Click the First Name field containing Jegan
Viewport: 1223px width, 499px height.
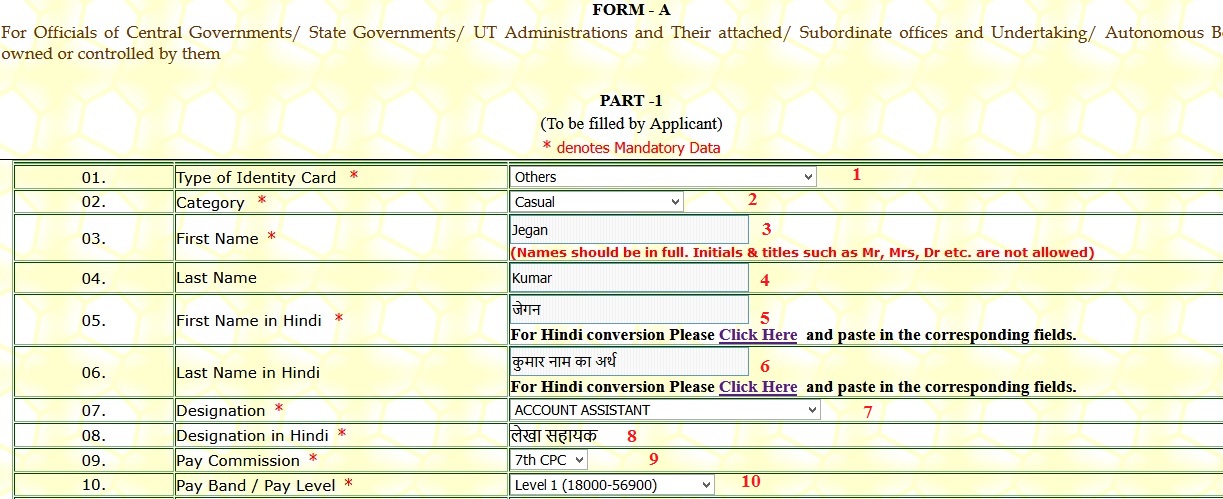coord(628,230)
